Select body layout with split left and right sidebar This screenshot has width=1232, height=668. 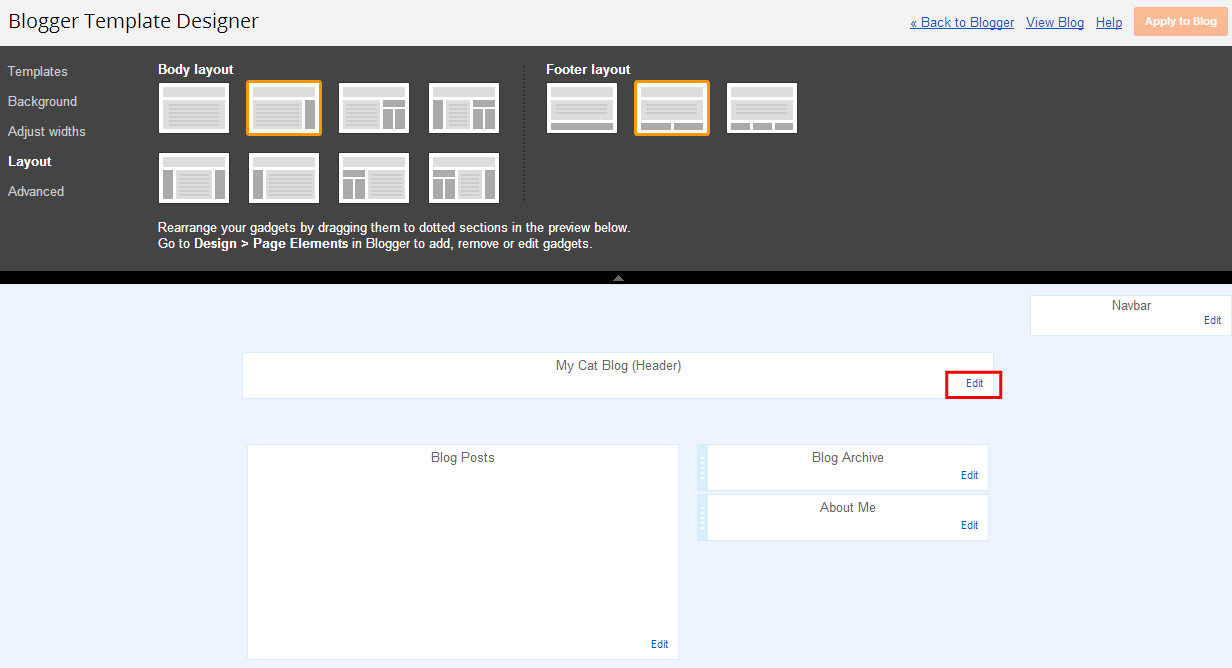click(x=464, y=178)
